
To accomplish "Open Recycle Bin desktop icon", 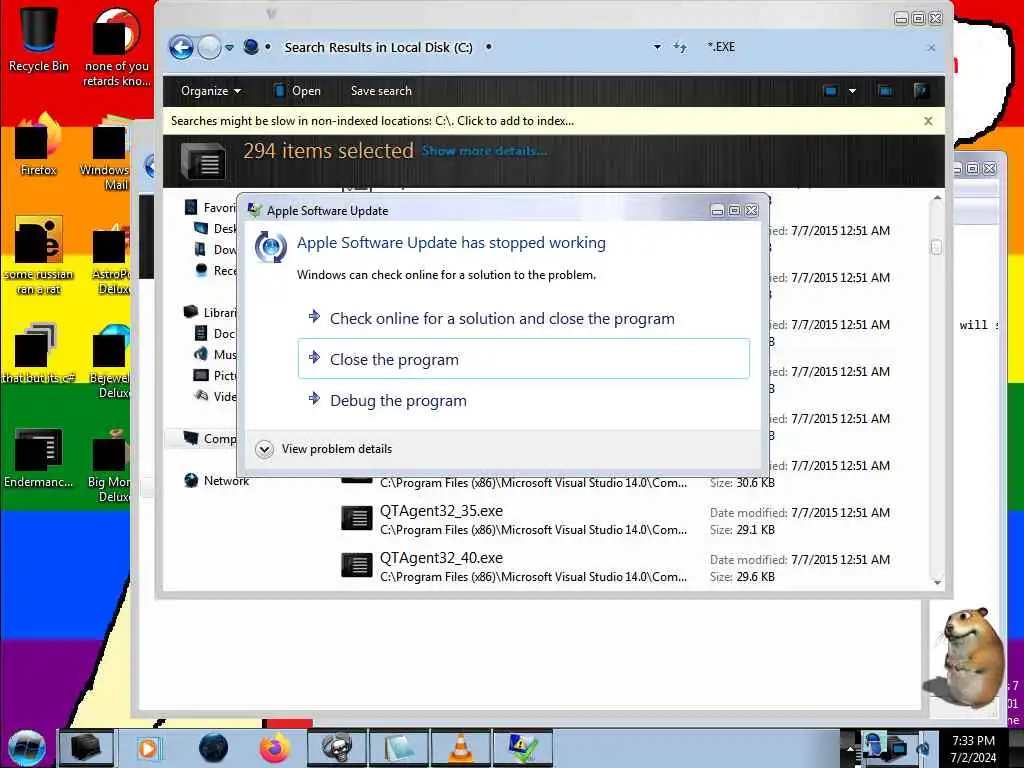I will click(x=39, y=38).
